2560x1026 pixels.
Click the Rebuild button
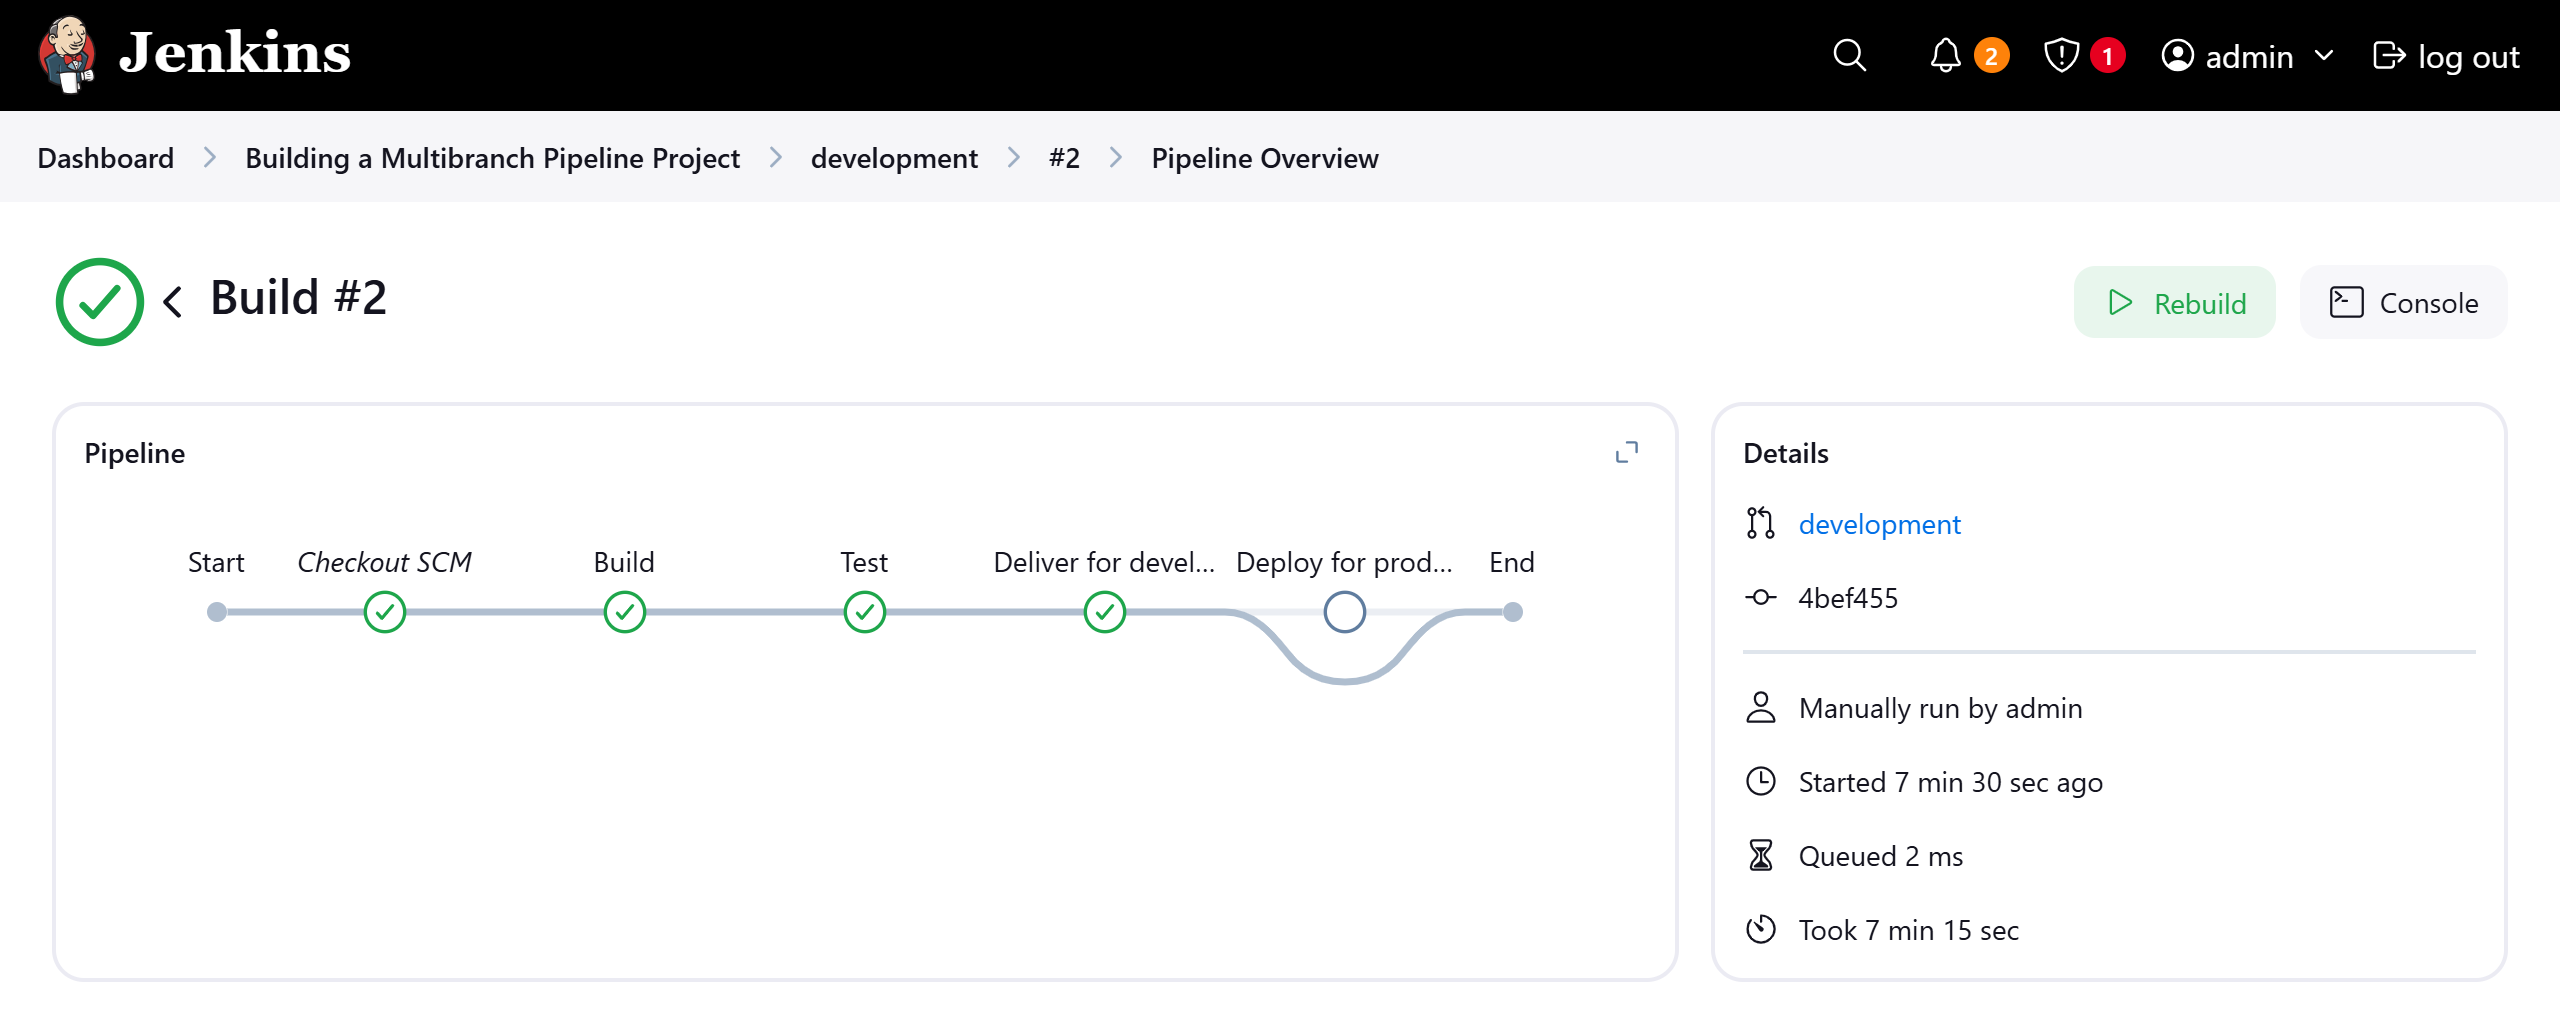[2174, 302]
